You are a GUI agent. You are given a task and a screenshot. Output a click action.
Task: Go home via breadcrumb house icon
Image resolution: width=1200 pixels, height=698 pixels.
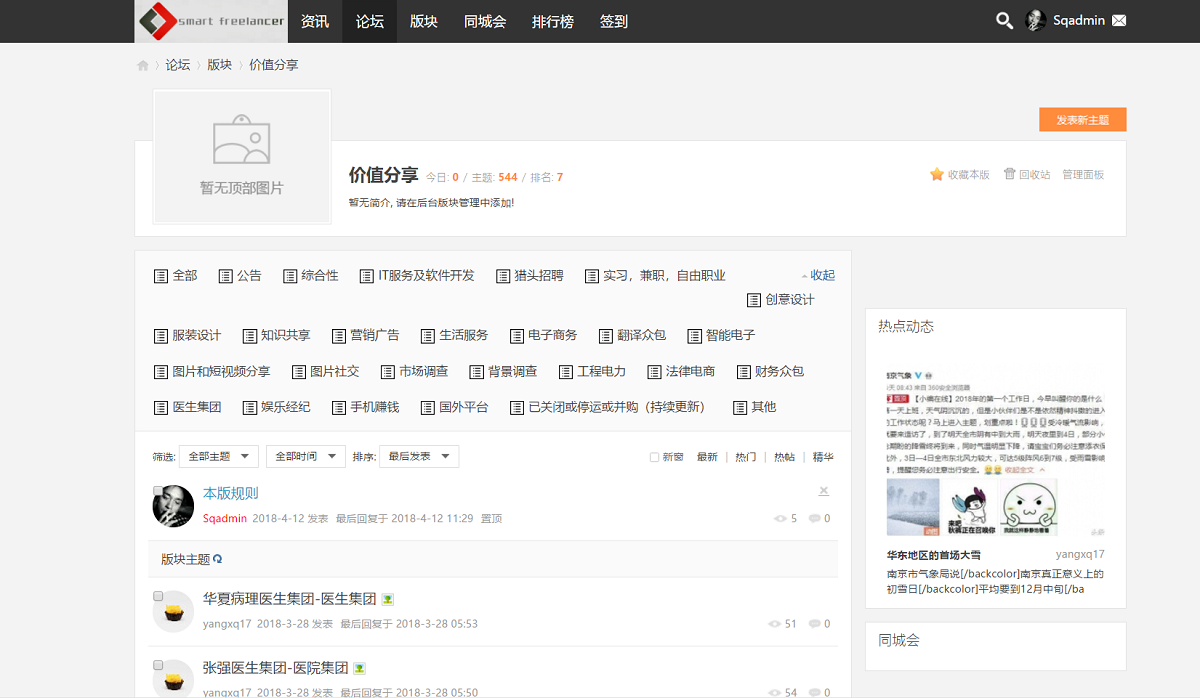[143, 65]
